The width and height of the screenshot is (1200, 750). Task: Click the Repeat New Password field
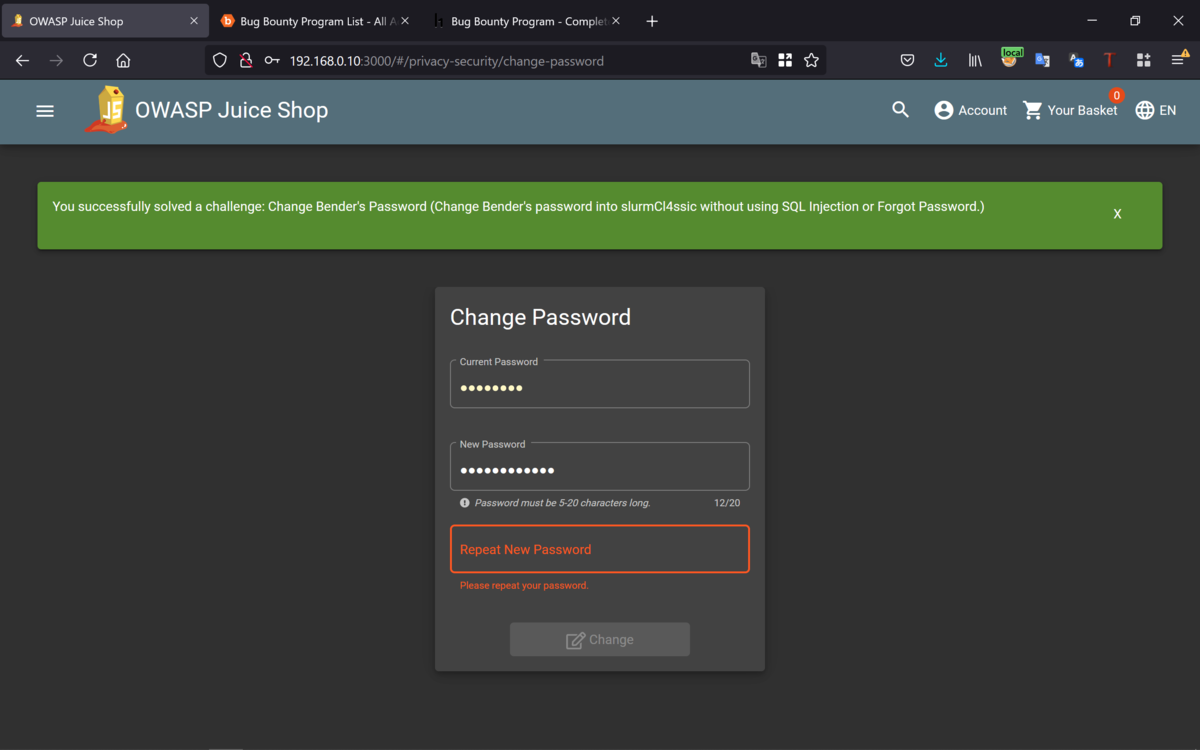600,549
